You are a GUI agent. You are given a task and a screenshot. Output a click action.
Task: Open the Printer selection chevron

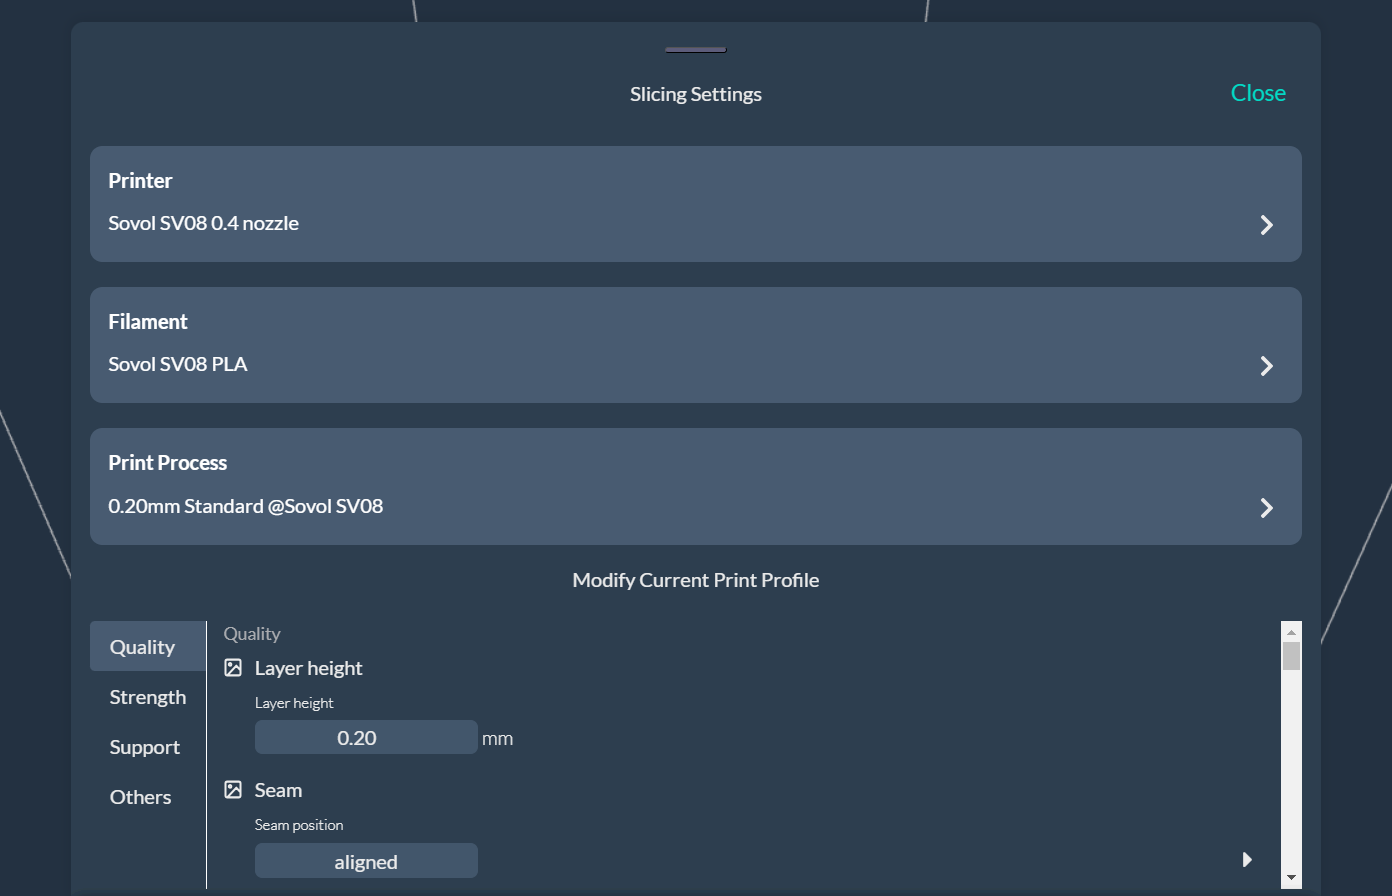[x=1267, y=225]
